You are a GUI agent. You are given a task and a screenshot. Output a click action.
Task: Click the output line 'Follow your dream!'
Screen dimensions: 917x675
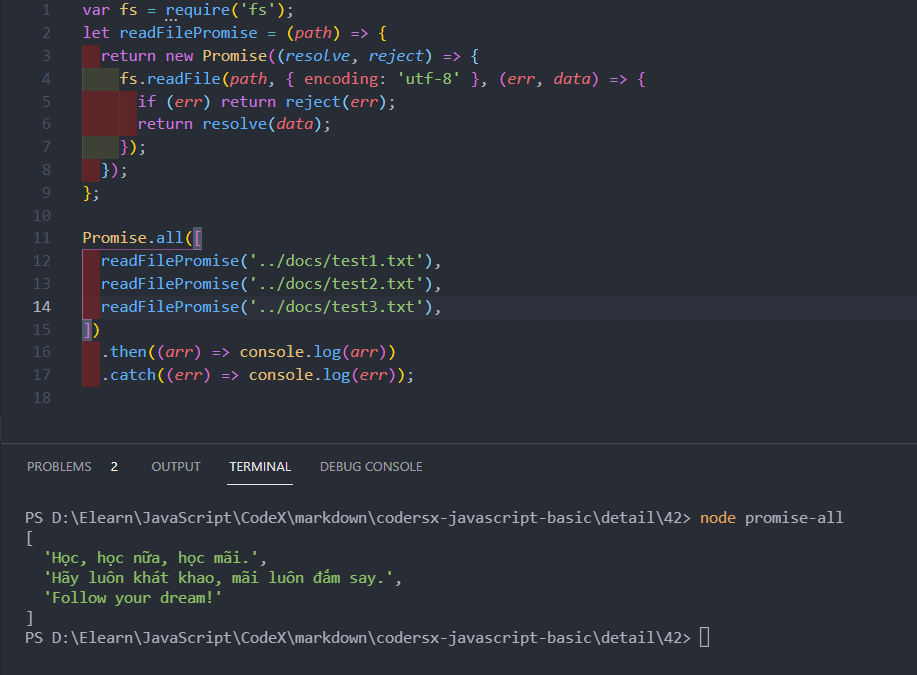click(x=134, y=597)
